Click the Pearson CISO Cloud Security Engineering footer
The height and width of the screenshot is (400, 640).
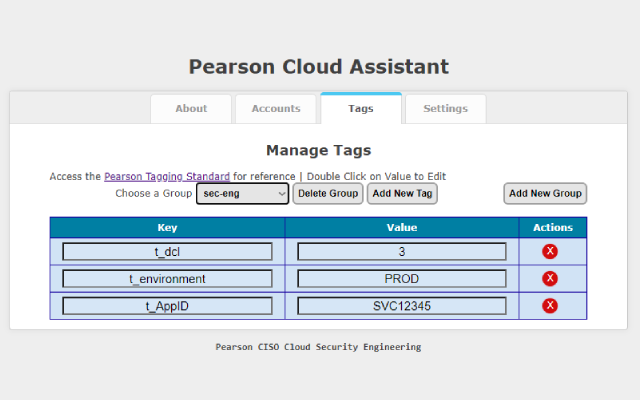[318, 347]
